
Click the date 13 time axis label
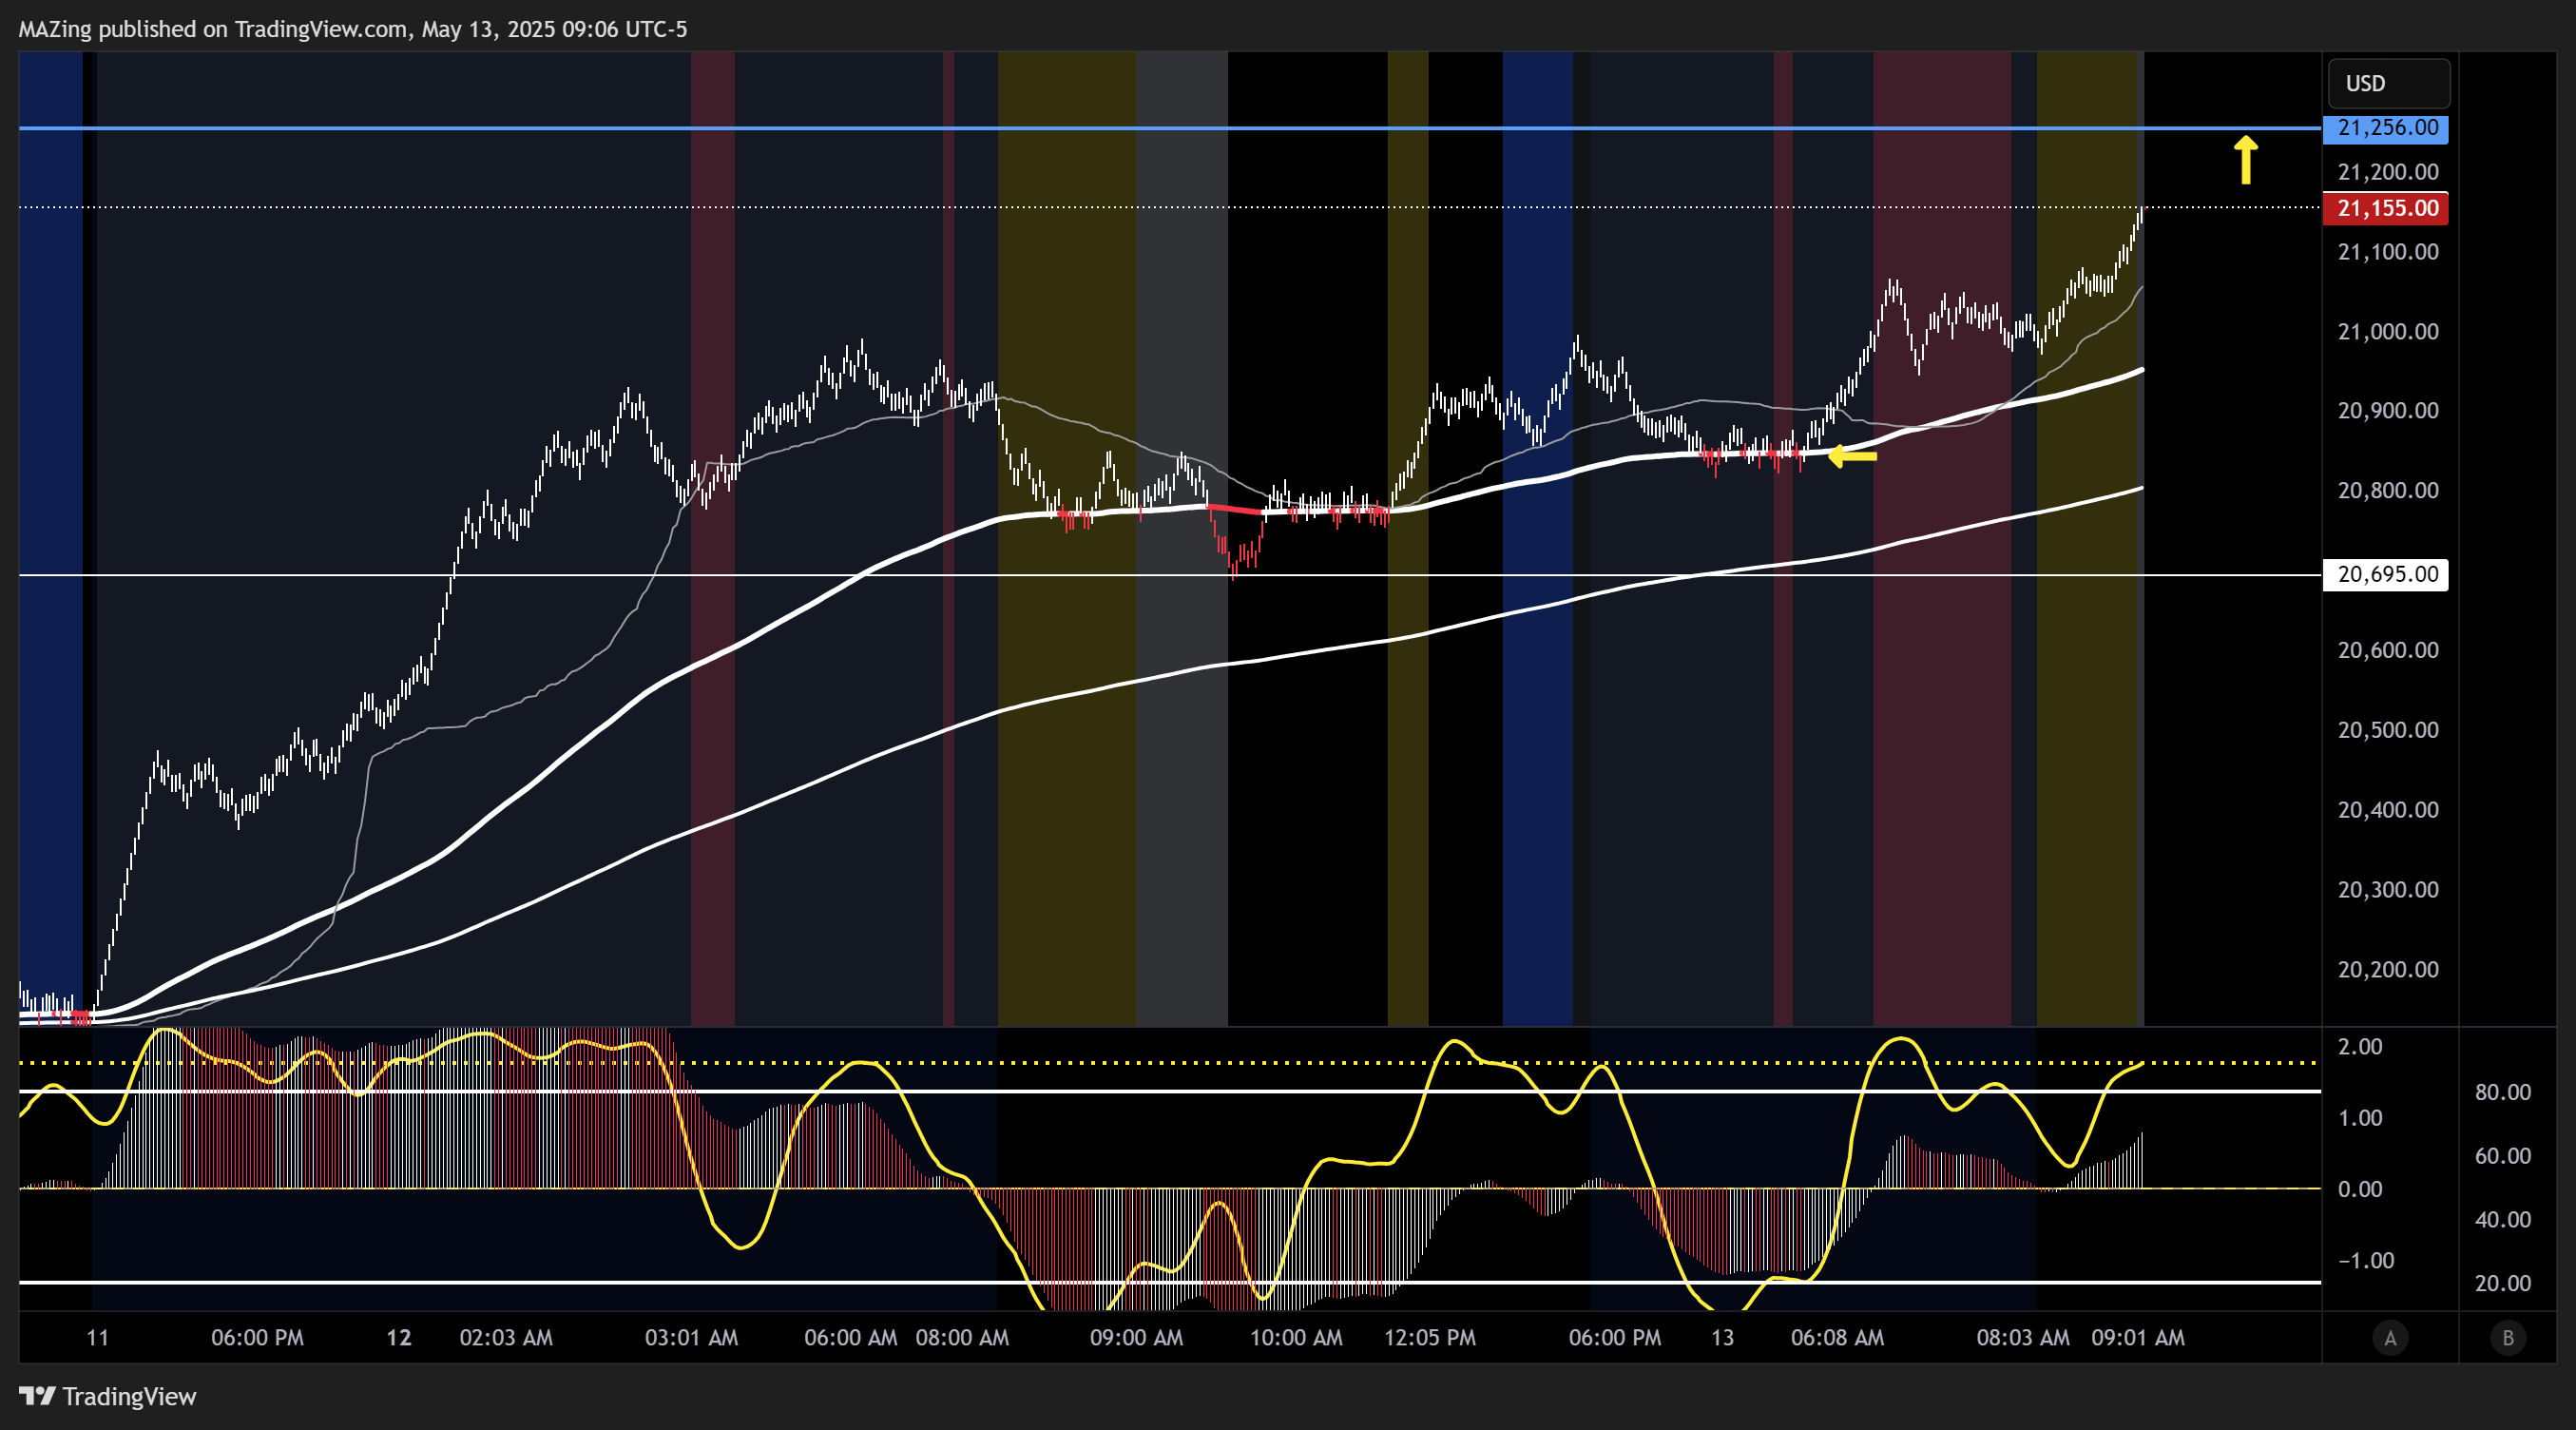pyautogui.click(x=1722, y=1338)
